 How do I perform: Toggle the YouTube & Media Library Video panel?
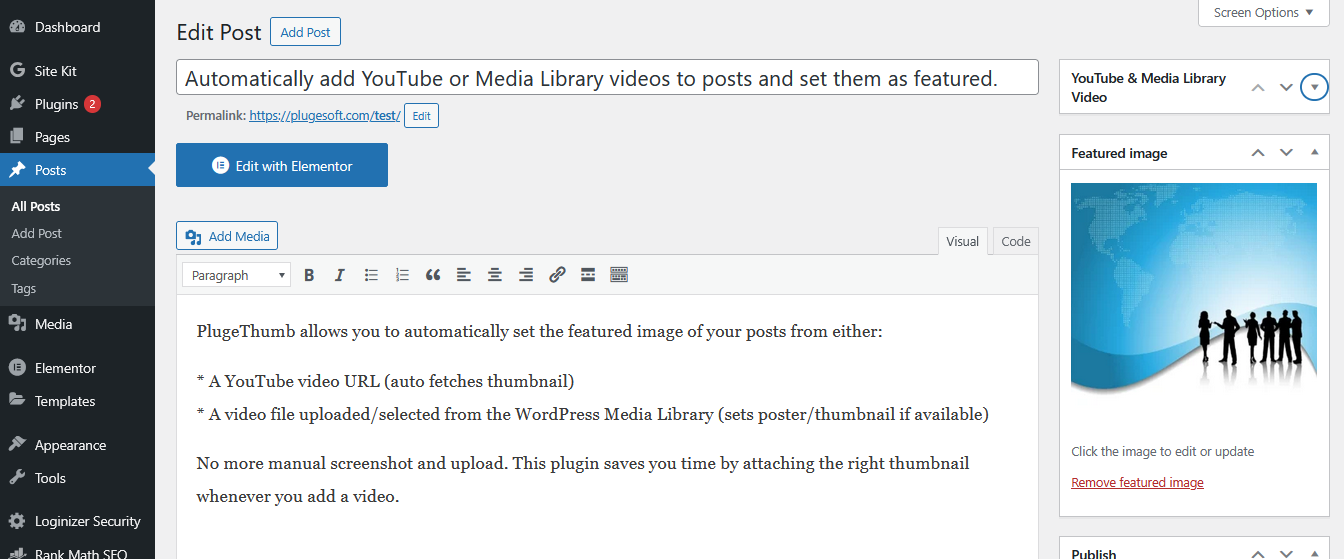point(1314,88)
